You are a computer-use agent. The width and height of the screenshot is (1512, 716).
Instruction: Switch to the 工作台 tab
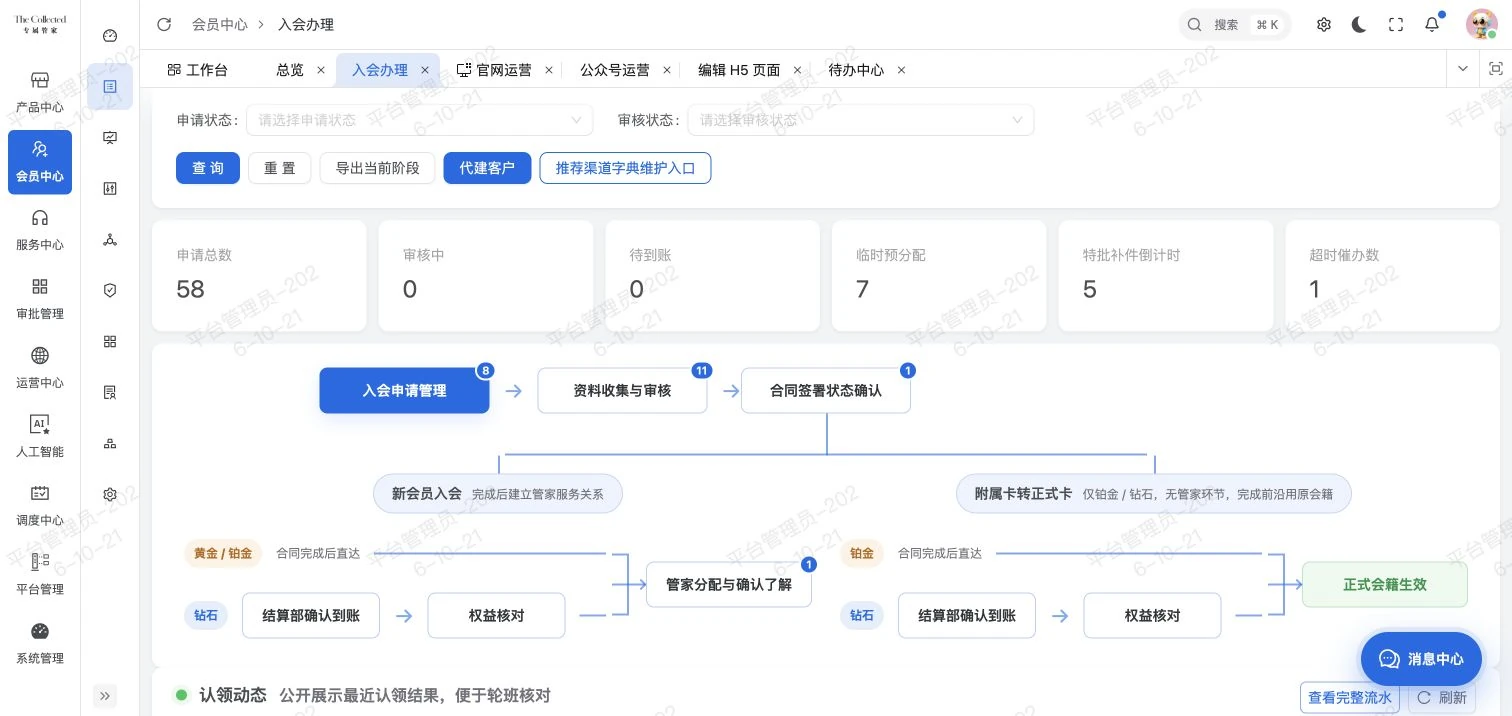pyautogui.click(x=197, y=70)
